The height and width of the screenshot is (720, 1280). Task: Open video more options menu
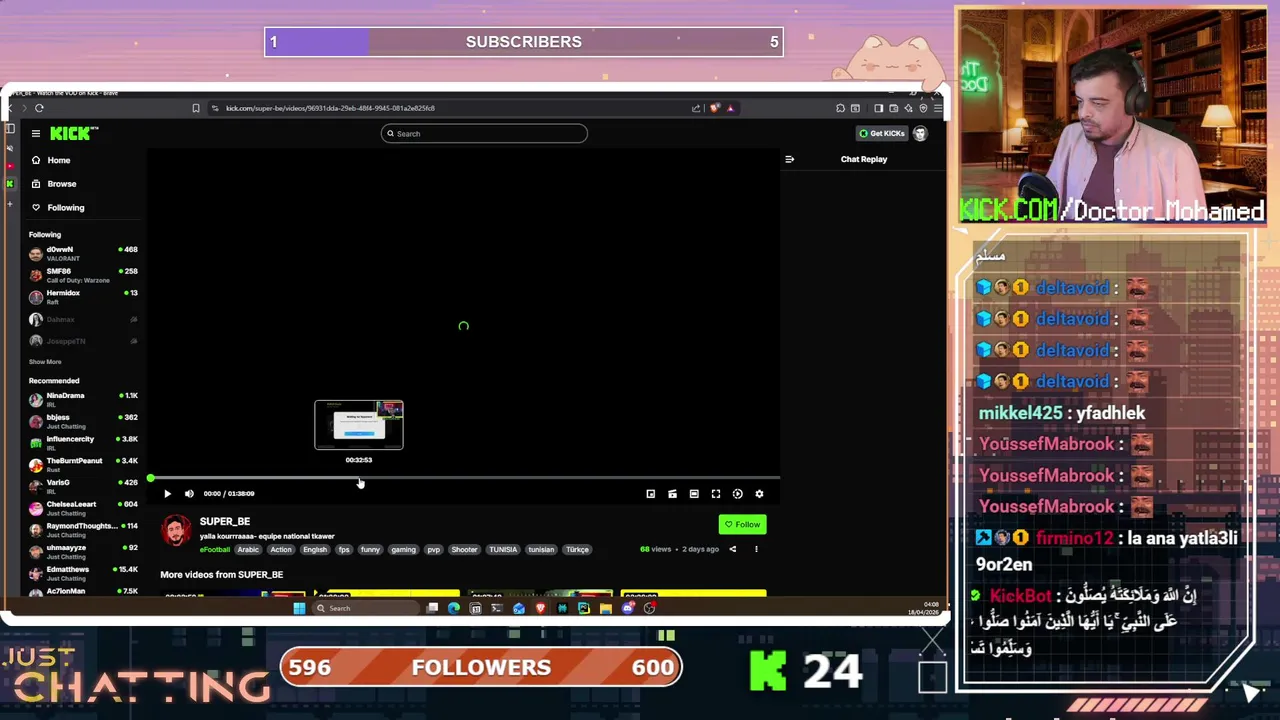click(756, 549)
